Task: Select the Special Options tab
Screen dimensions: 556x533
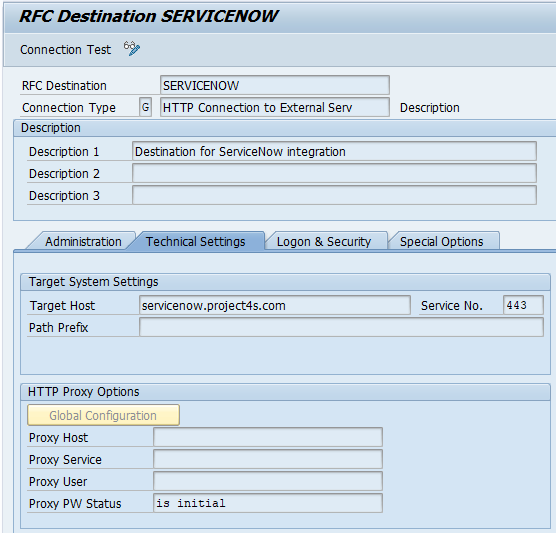Action: point(441,241)
